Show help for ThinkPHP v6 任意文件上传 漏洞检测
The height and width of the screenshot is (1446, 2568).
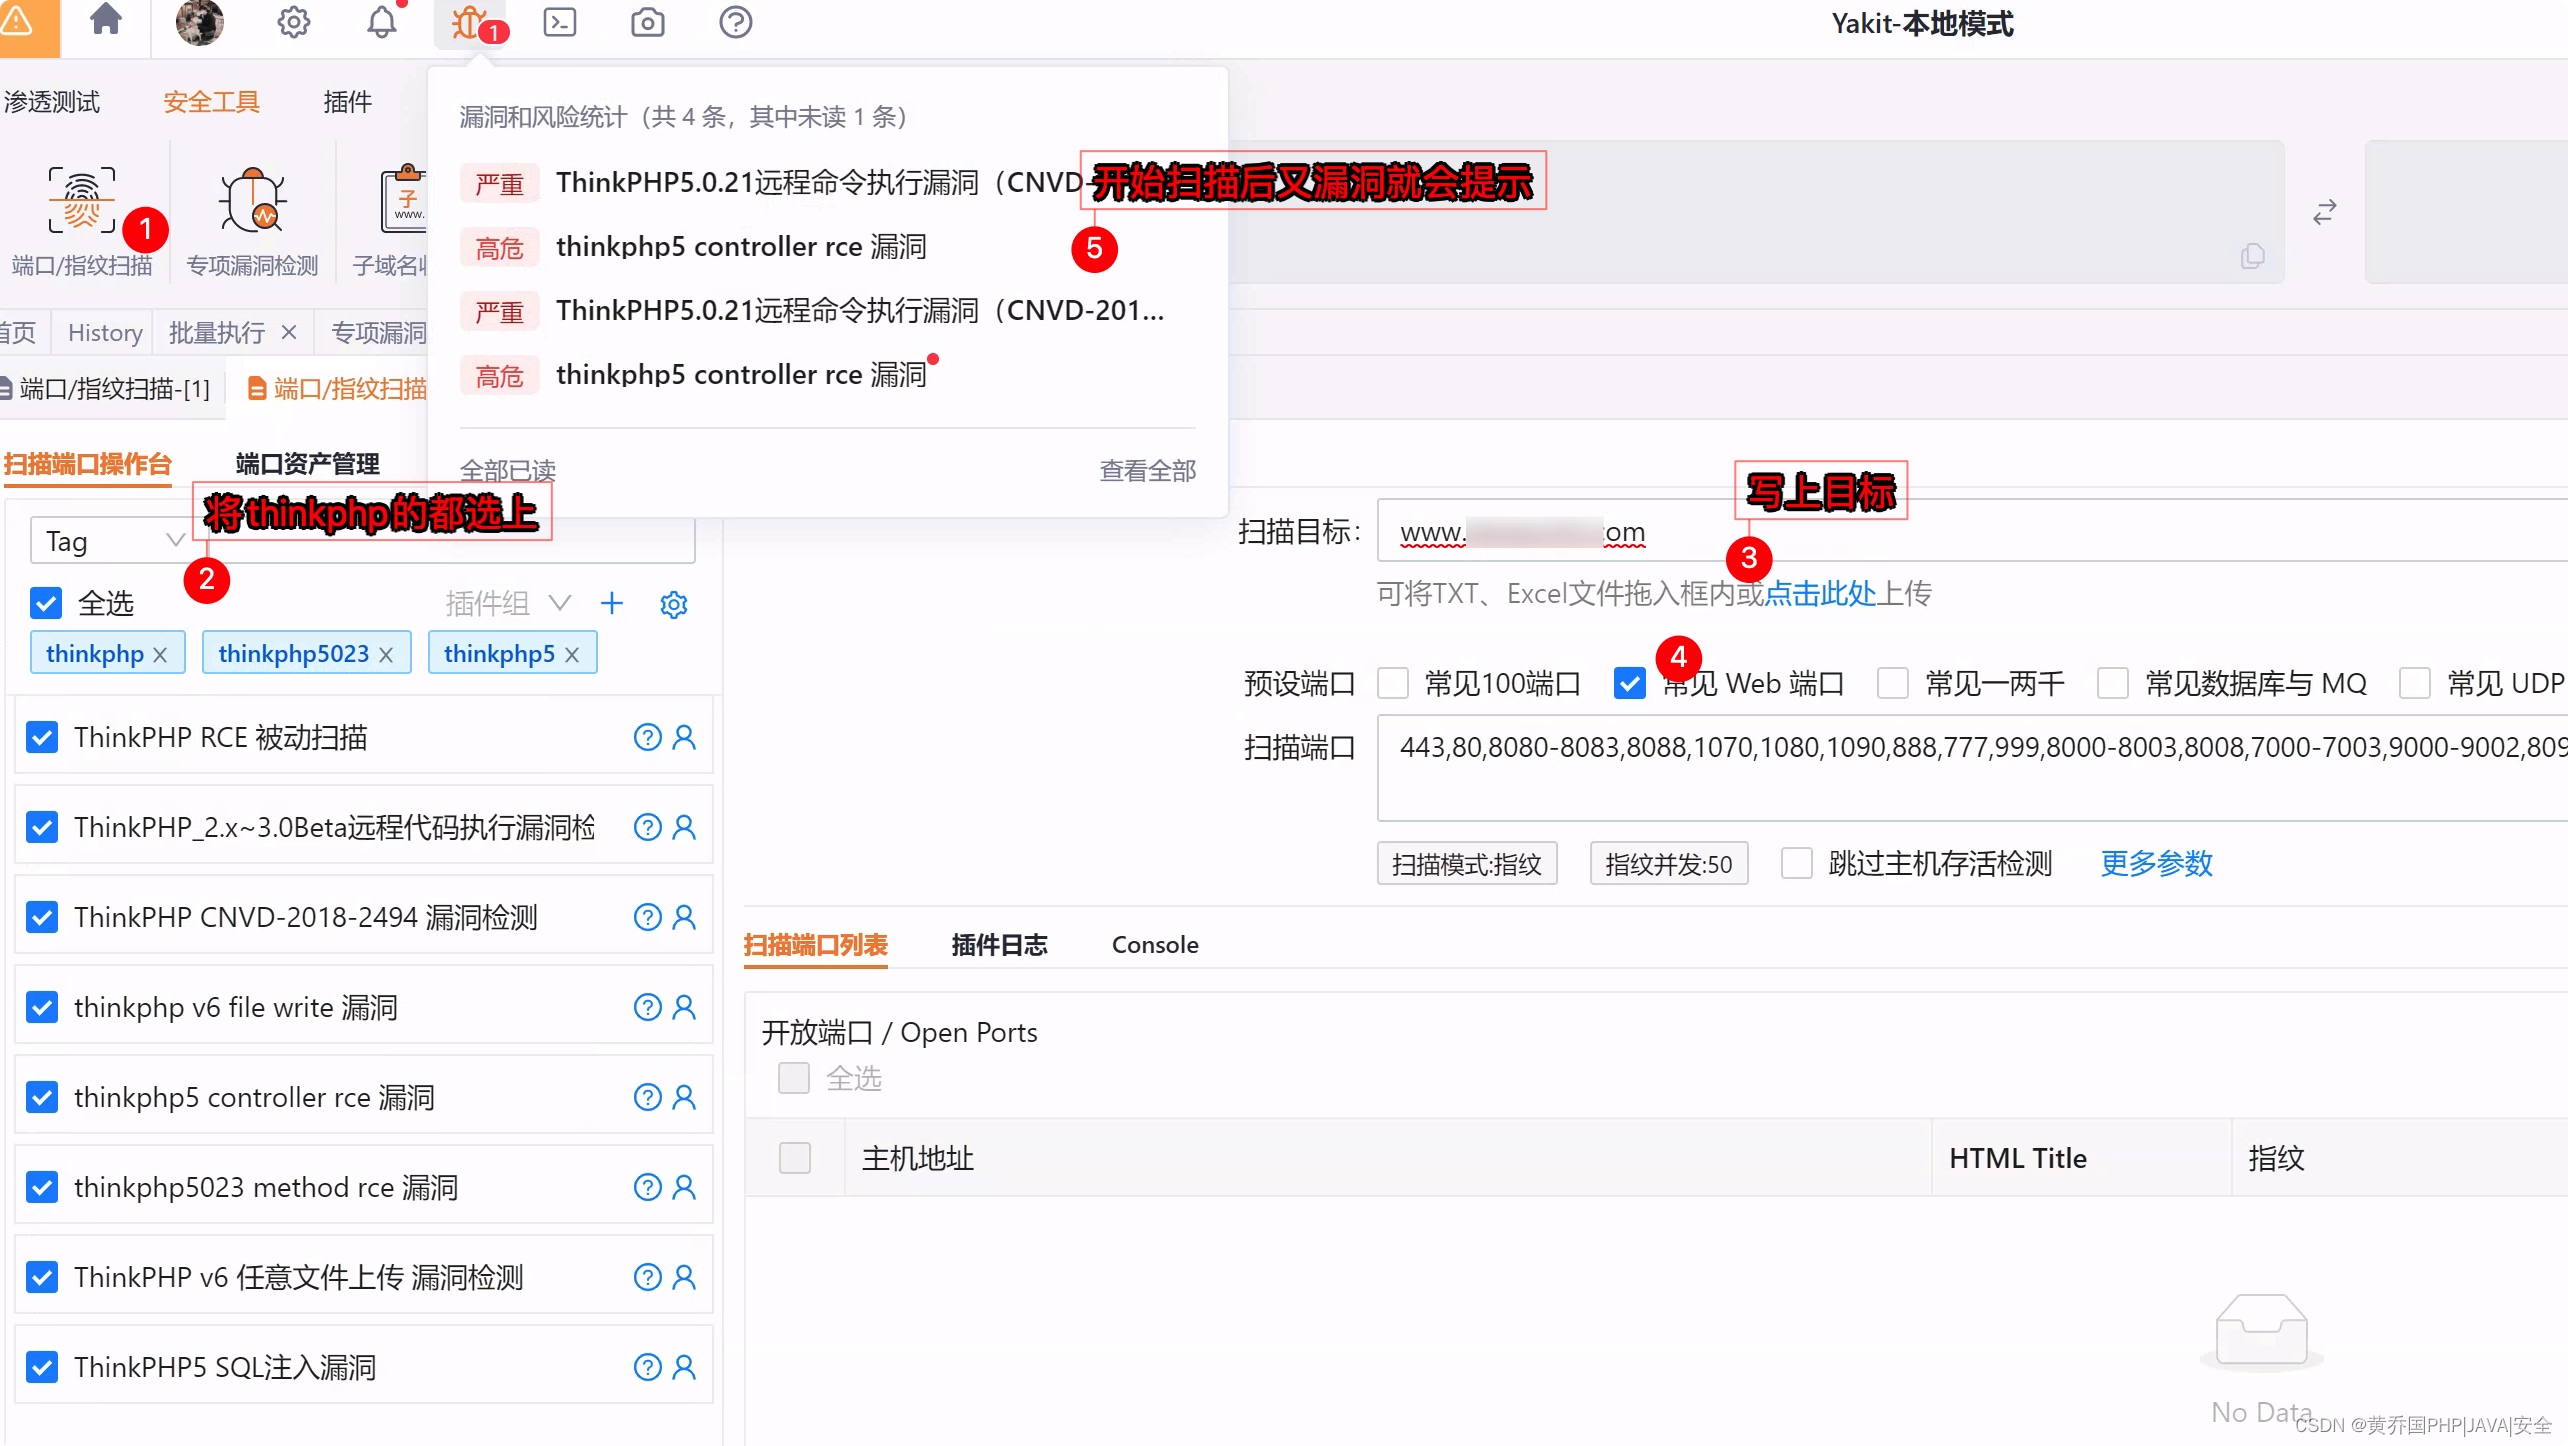647,1277
